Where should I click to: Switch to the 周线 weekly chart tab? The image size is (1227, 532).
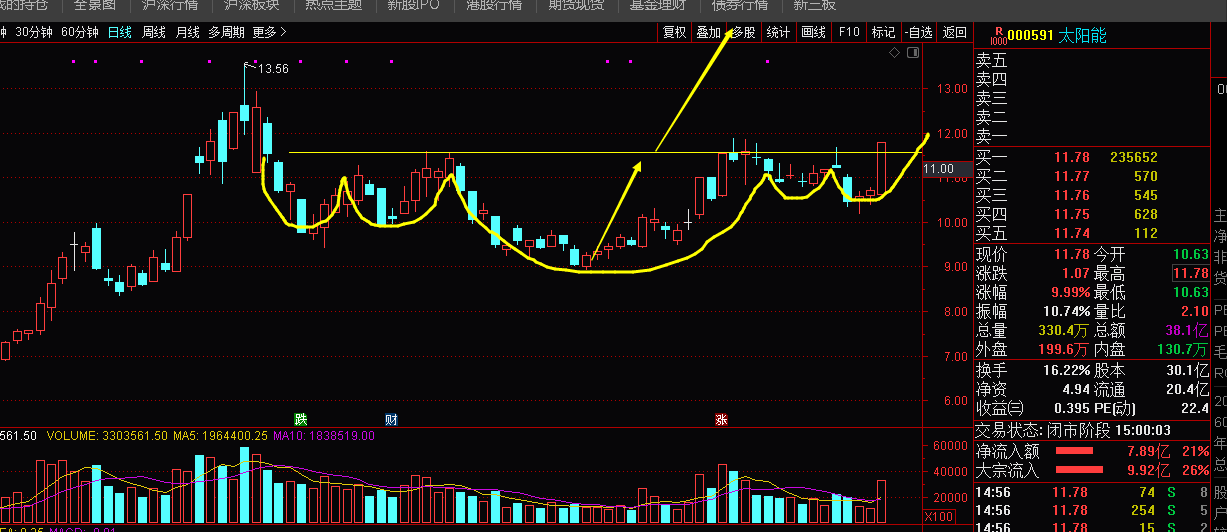coord(154,32)
